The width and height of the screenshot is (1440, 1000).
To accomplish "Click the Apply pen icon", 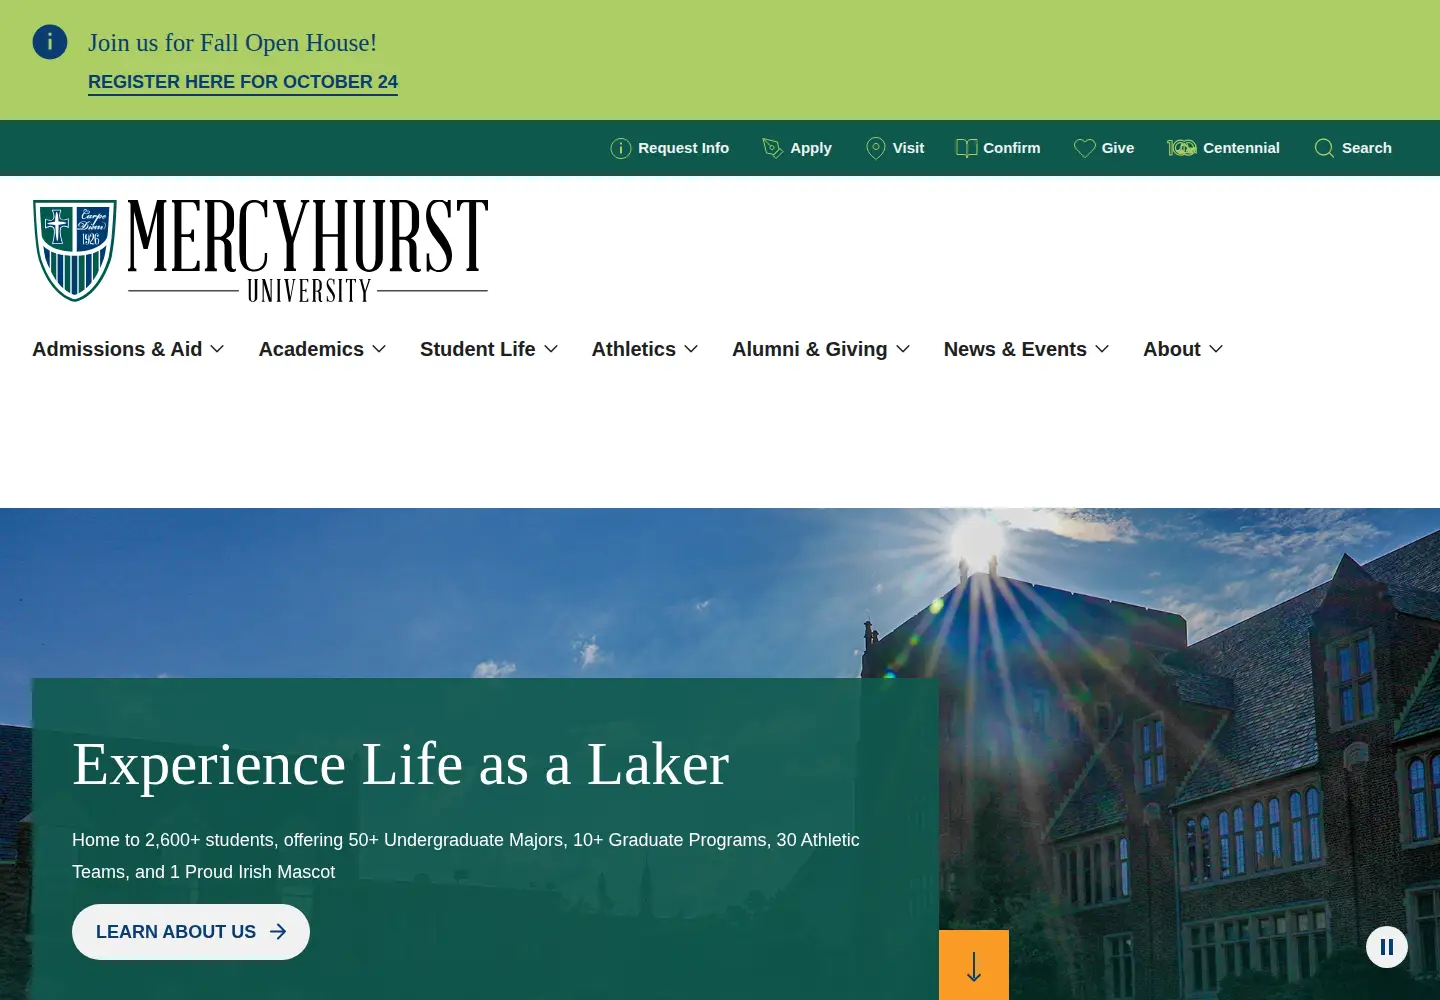I will [772, 148].
